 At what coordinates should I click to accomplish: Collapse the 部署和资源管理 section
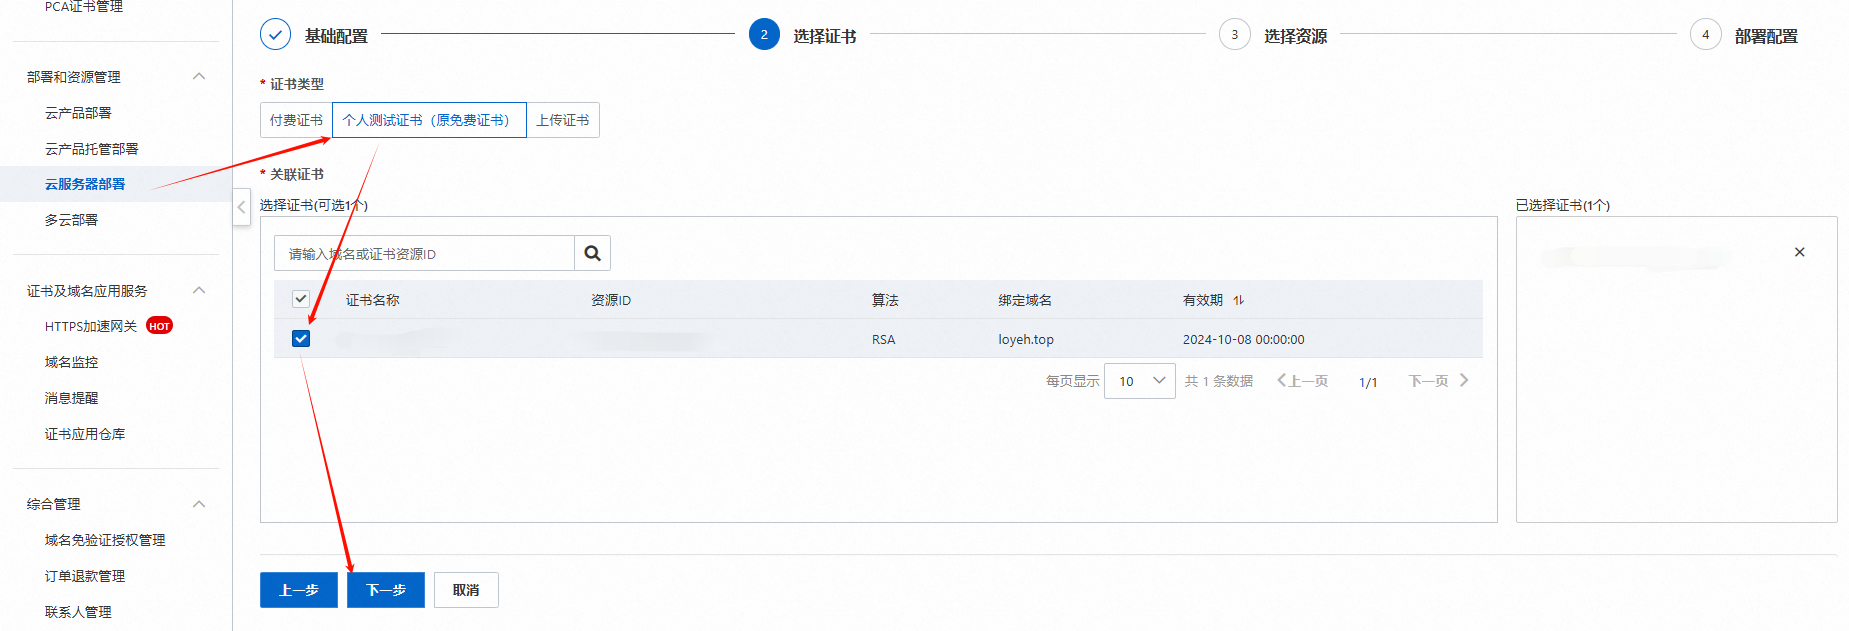(199, 76)
